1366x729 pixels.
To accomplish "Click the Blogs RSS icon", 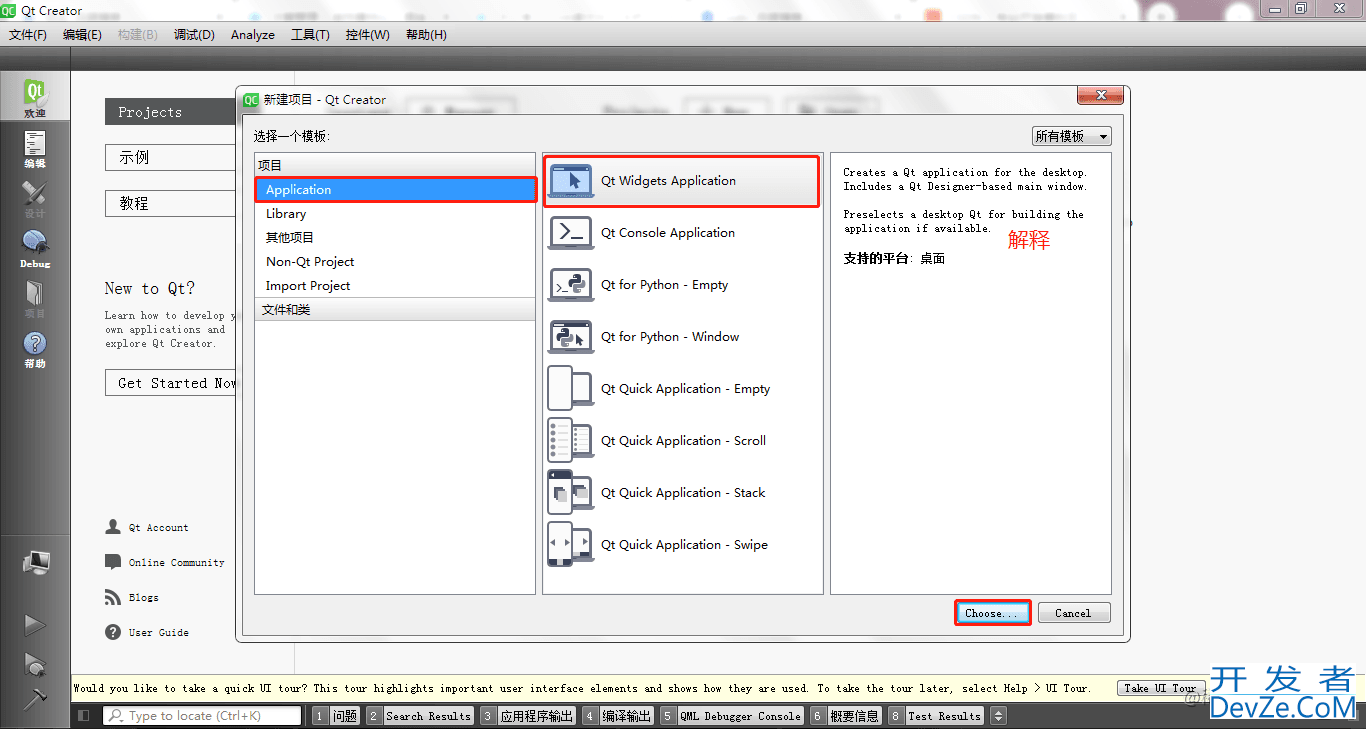I will tap(113, 597).
